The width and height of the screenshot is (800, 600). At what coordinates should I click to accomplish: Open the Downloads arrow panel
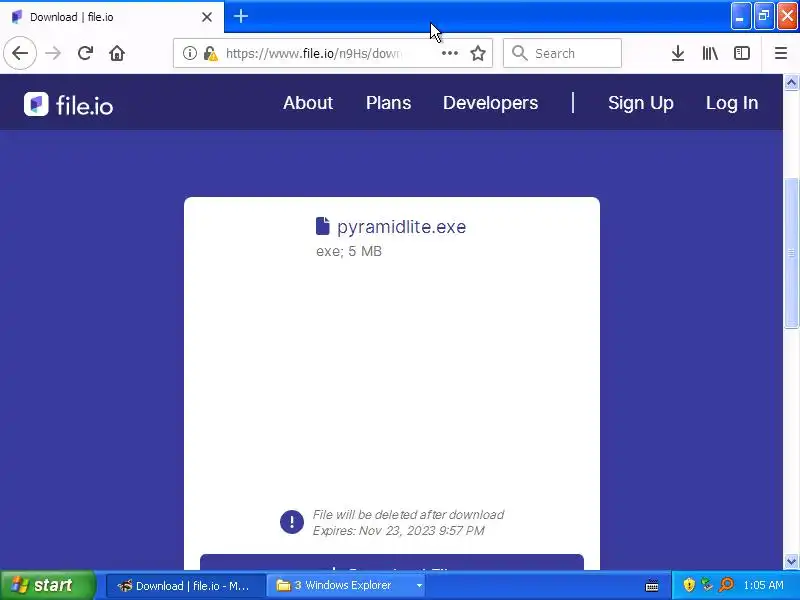pyautogui.click(x=678, y=53)
